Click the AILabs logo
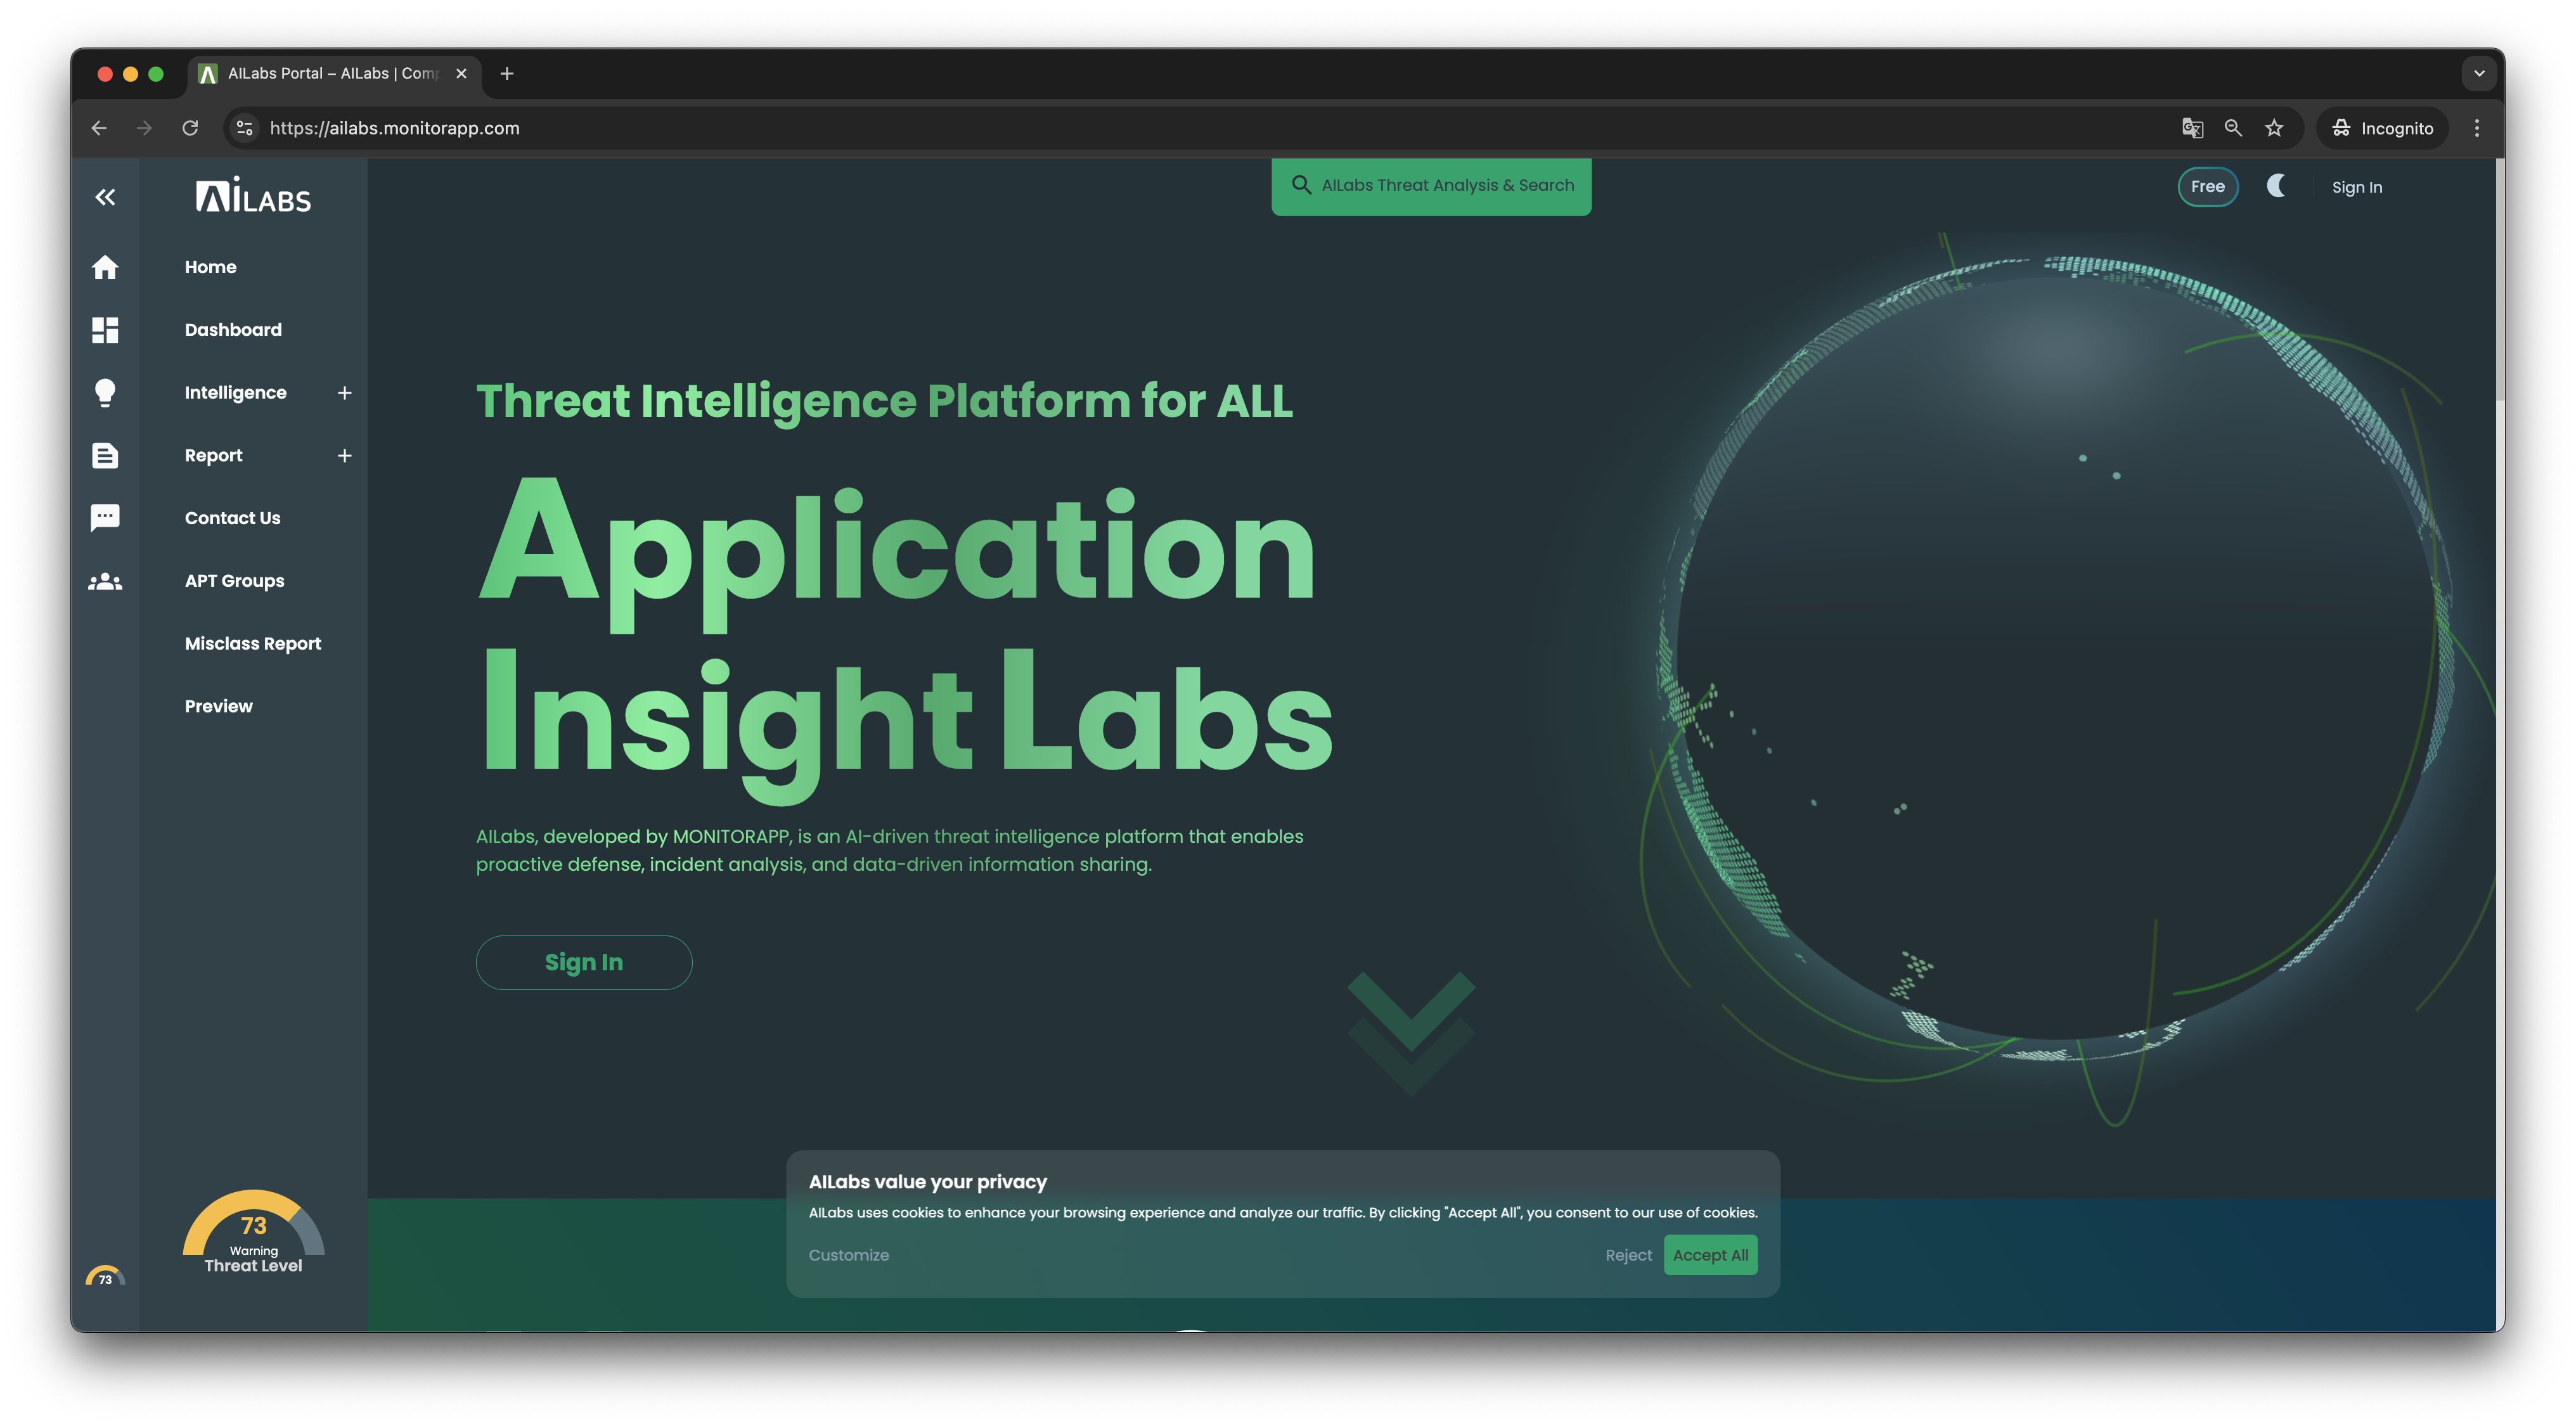The height and width of the screenshot is (1426, 2576). coord(253,195)
